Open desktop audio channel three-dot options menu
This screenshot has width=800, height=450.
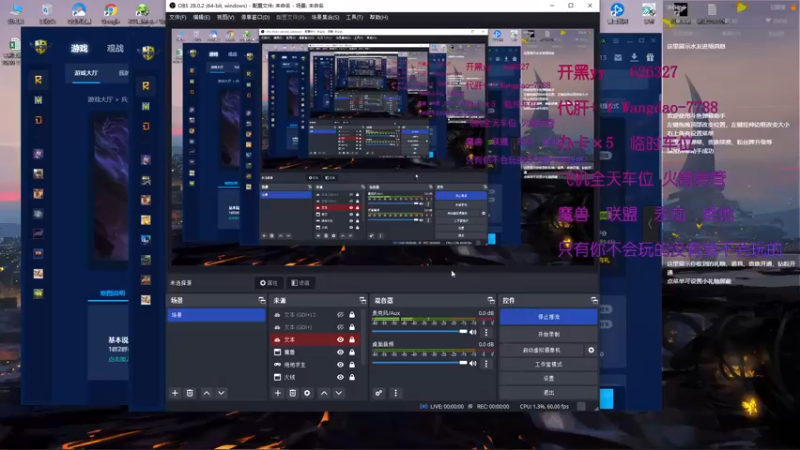click(x=486, y=363)
